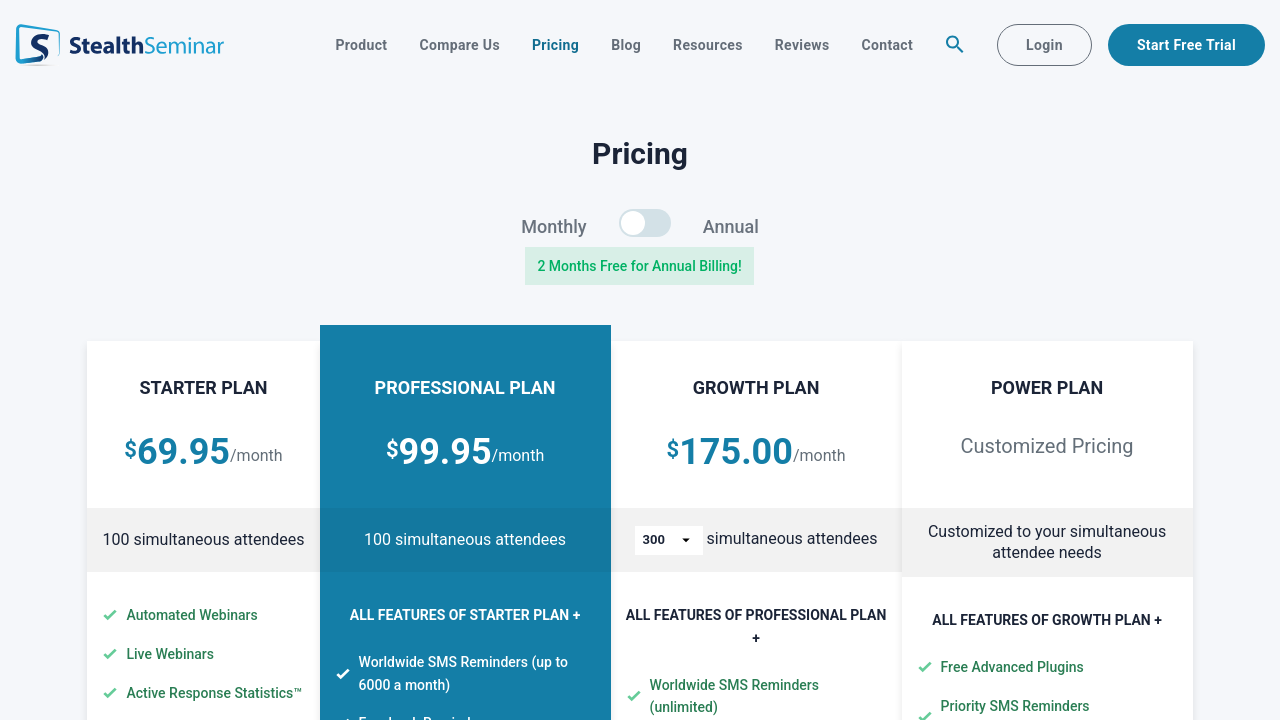The height and width of the screenshot is (720, 1280).
Task: Select the Annual billing label
Action: click(730, 227)
